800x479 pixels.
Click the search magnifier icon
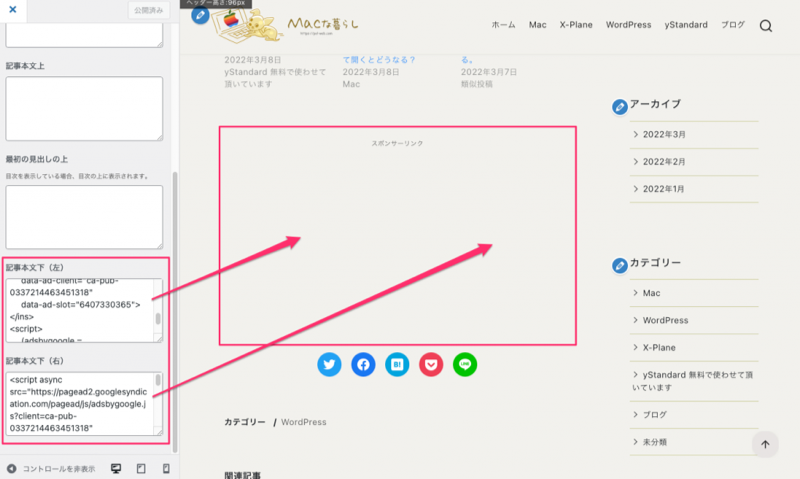[x=765, y=26]
